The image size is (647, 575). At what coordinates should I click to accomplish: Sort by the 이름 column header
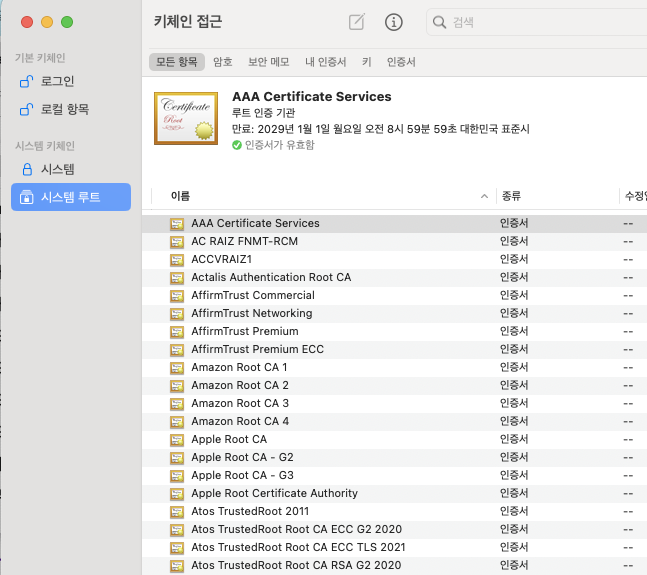click(x=180, y=196)
